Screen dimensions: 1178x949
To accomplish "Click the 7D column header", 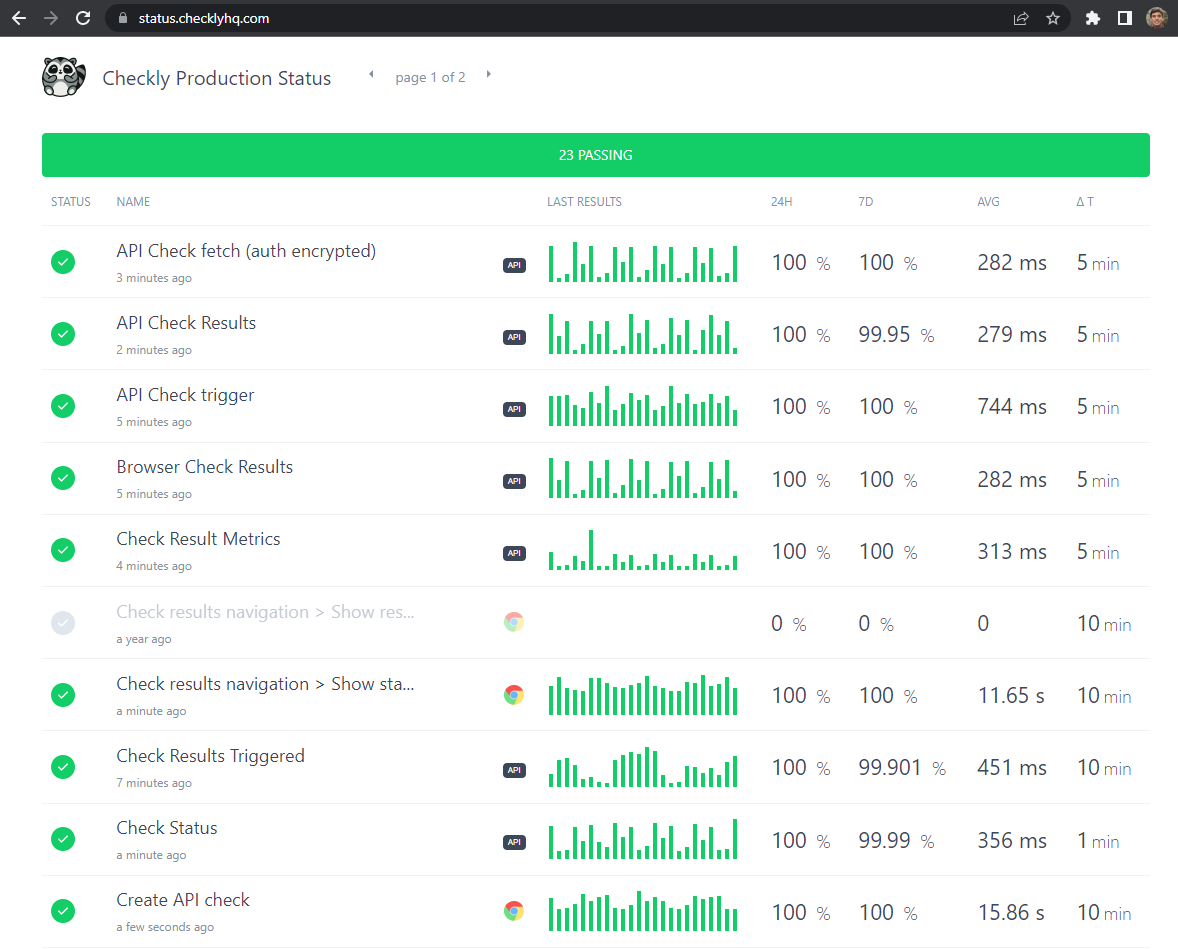I will point(864,201).
